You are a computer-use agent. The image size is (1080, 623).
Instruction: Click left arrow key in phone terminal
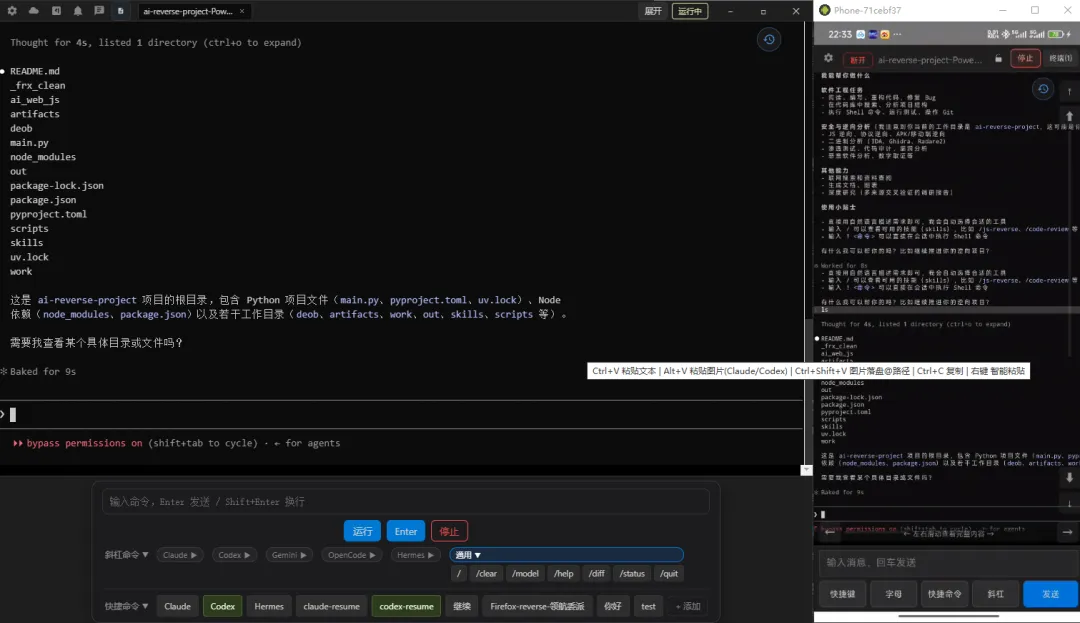click(x=830, y=532)
